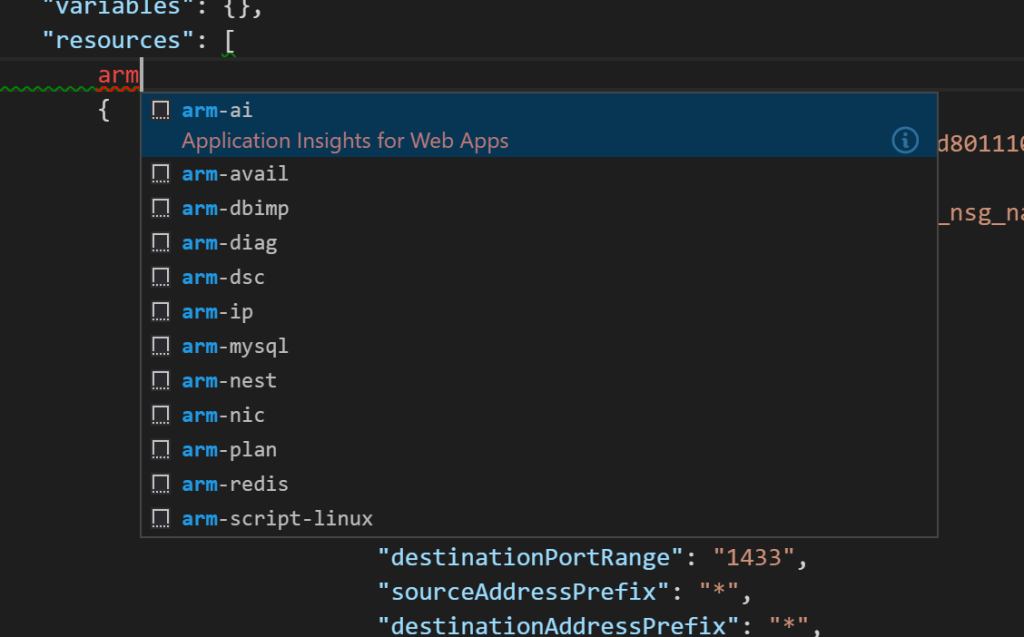Toggle the checkbox next to arm-dsc

(160, 276)
